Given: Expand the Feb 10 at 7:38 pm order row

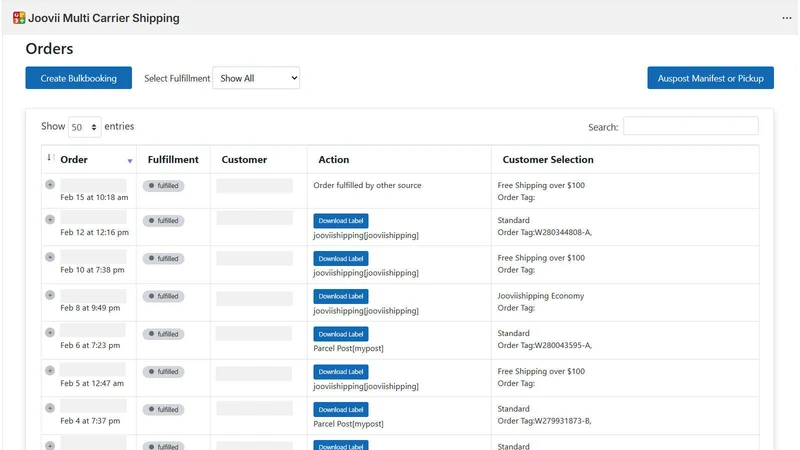Looking at the screenshot, I should (x=49, y=257).
